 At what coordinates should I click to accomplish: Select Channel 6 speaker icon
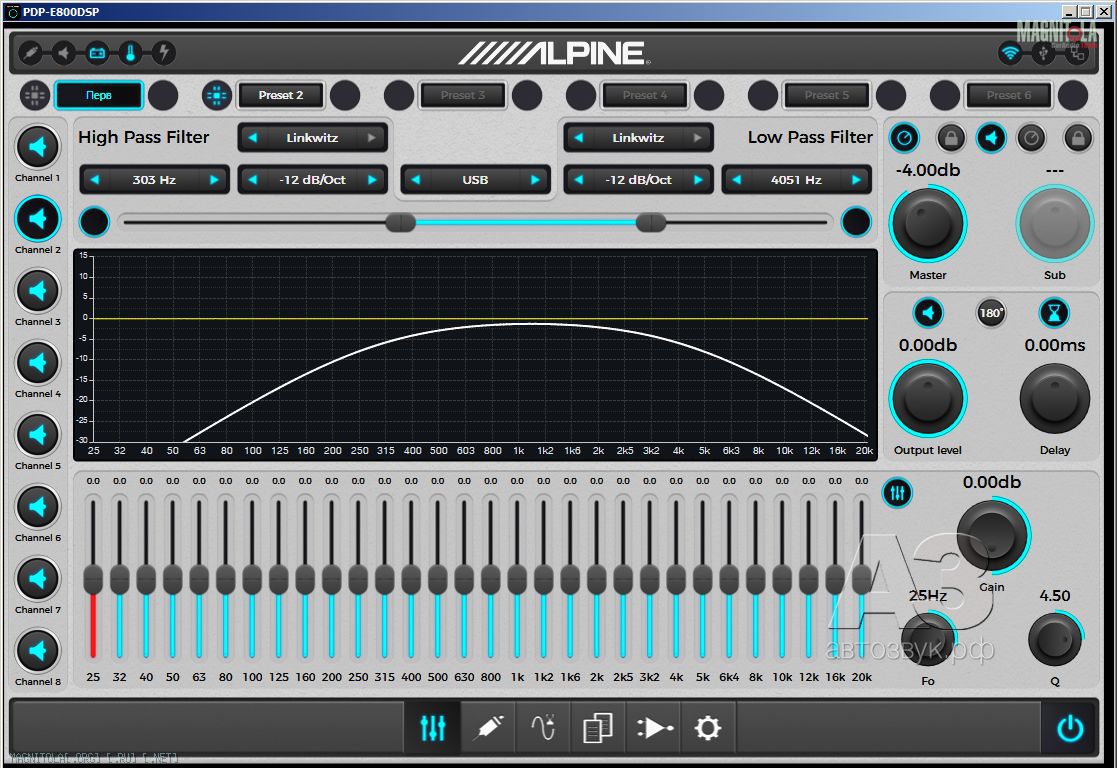(38, 507)
